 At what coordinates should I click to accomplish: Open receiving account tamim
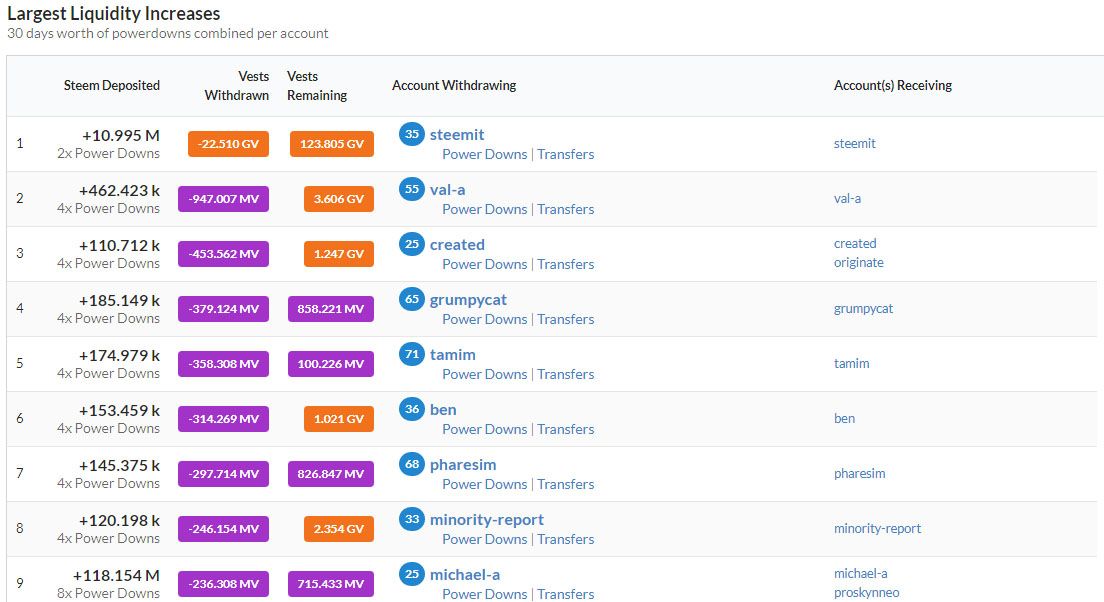[851, 363]
